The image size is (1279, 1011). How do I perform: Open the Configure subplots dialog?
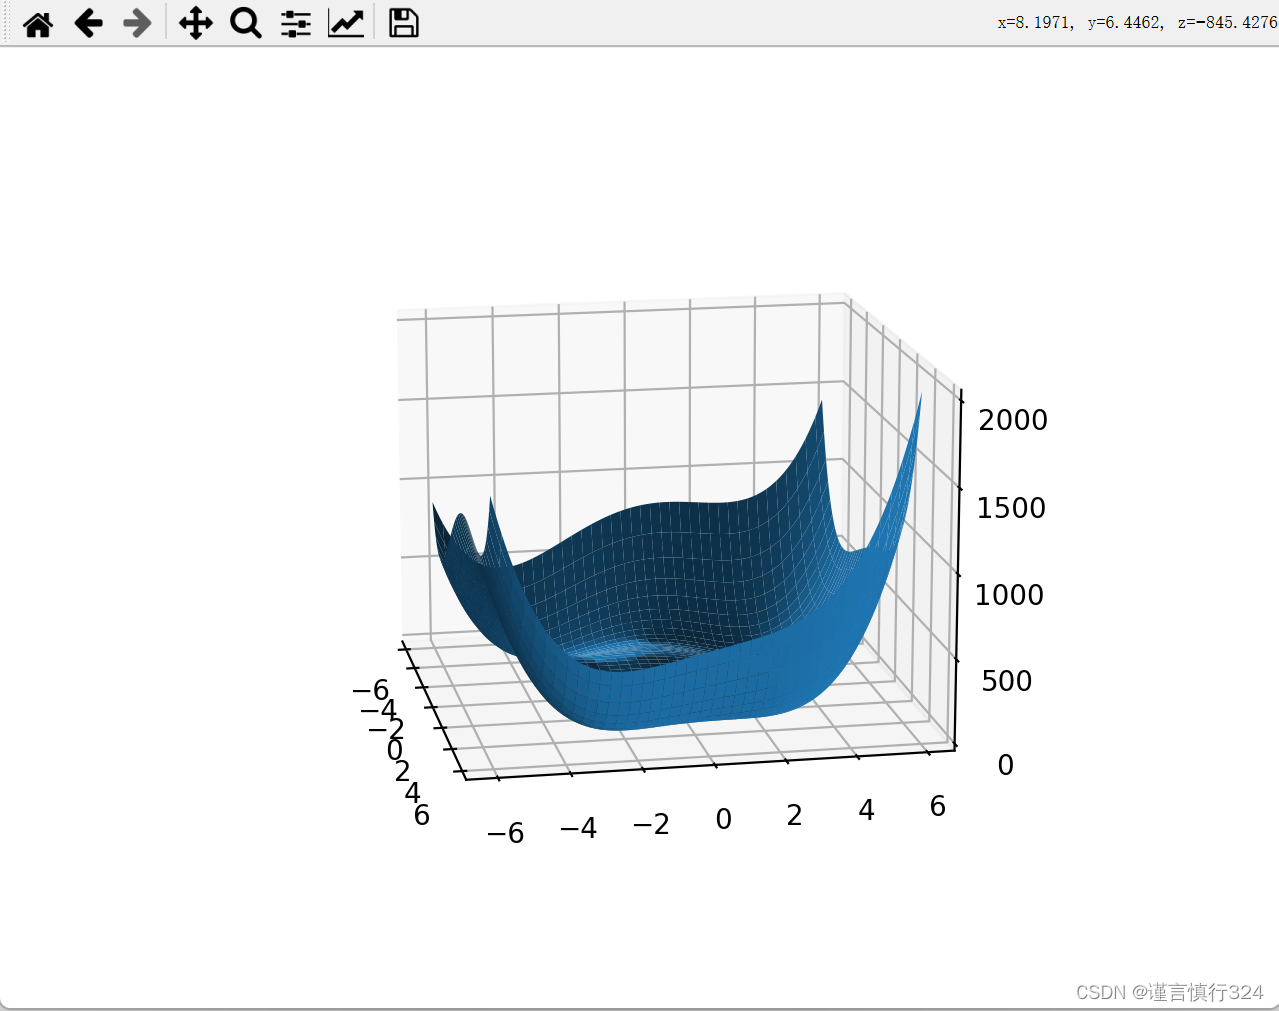tap(296, 23)
